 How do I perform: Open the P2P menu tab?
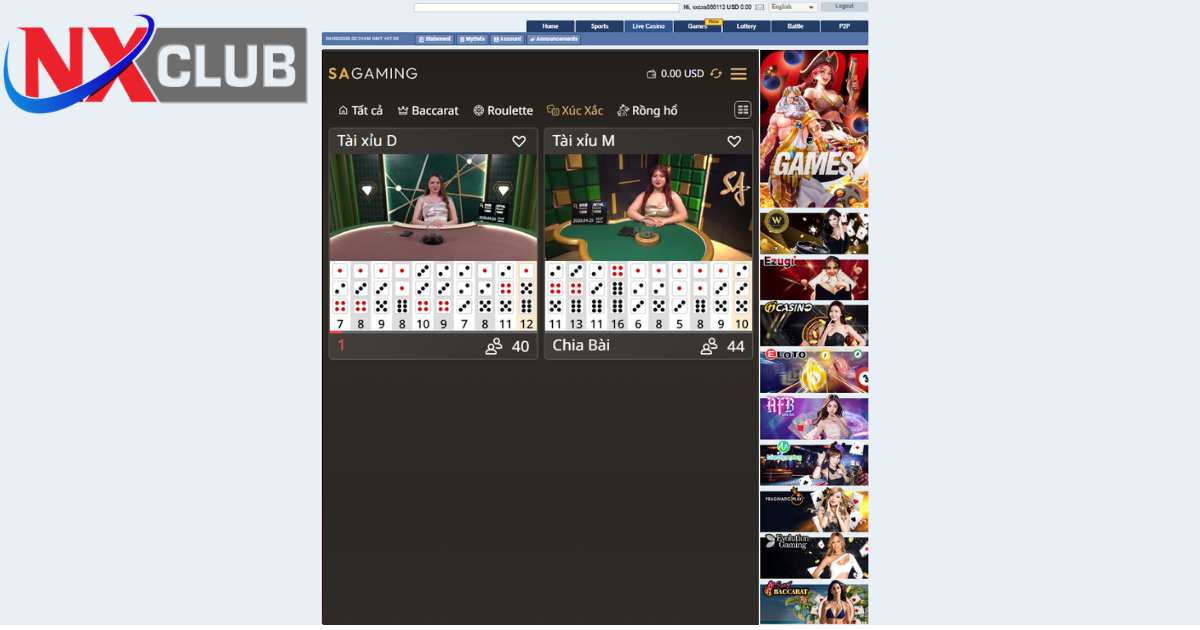pos(844,26)
